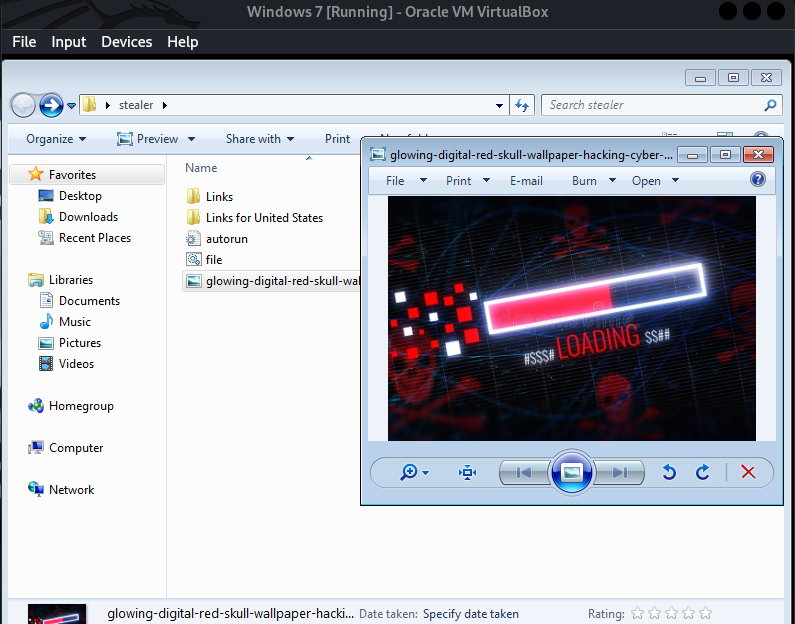Delete photo with red X icon

pos(748,472)
